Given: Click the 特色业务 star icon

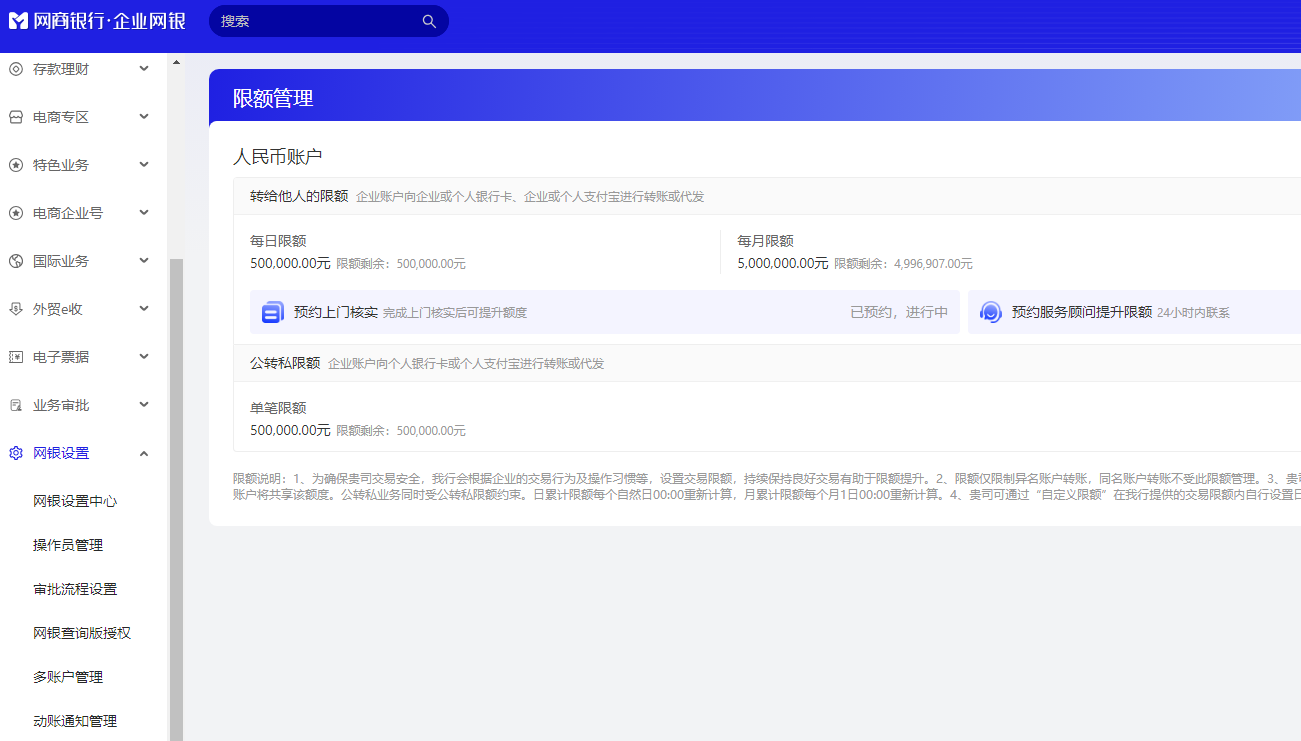Looking at the screenshot, I should [x=16, y=165].
